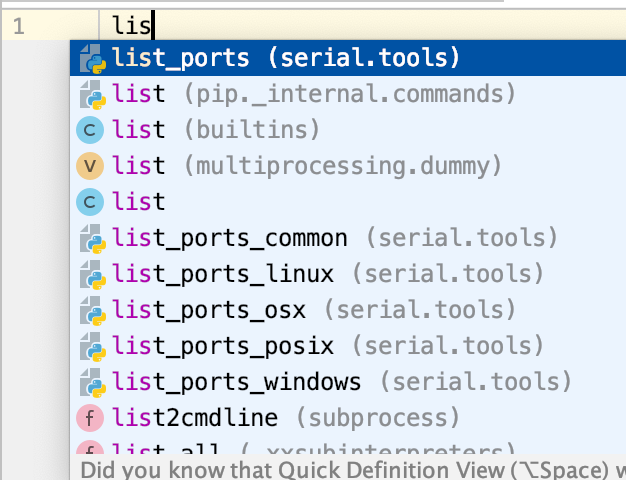Click class 'c' icon beside list (builtins)
This screenshot has height=480, width=626.
pyautogui.click(x=90, y=130)
